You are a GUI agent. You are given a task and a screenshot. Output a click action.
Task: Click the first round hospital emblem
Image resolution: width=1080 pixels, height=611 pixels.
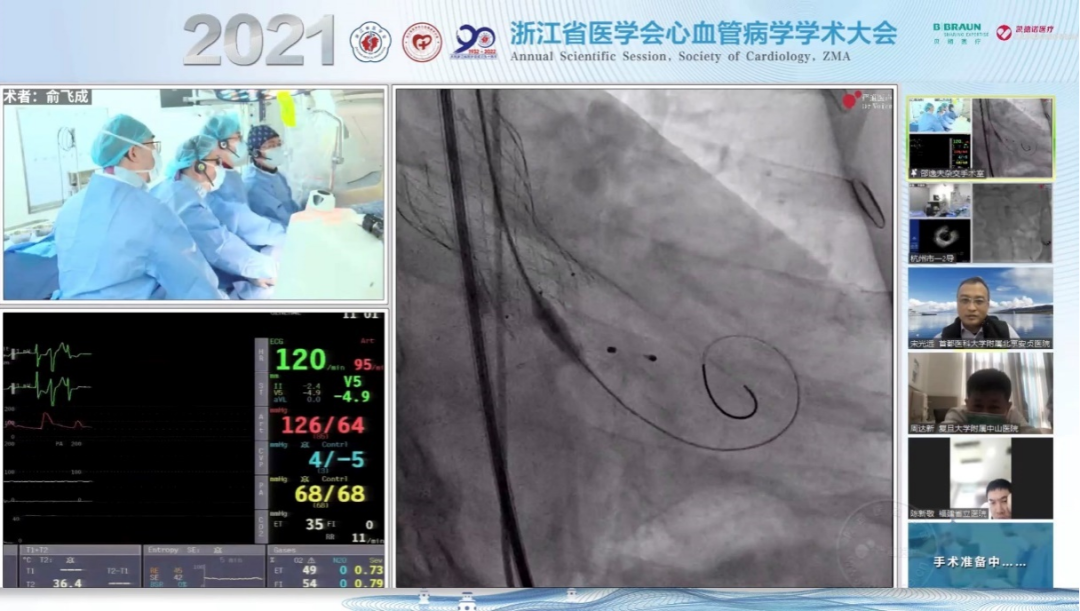[370, 42]
